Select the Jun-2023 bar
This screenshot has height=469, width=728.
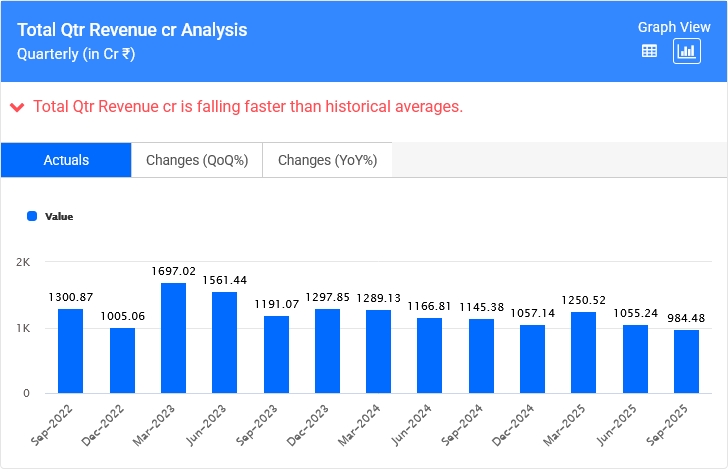point(224,342)
